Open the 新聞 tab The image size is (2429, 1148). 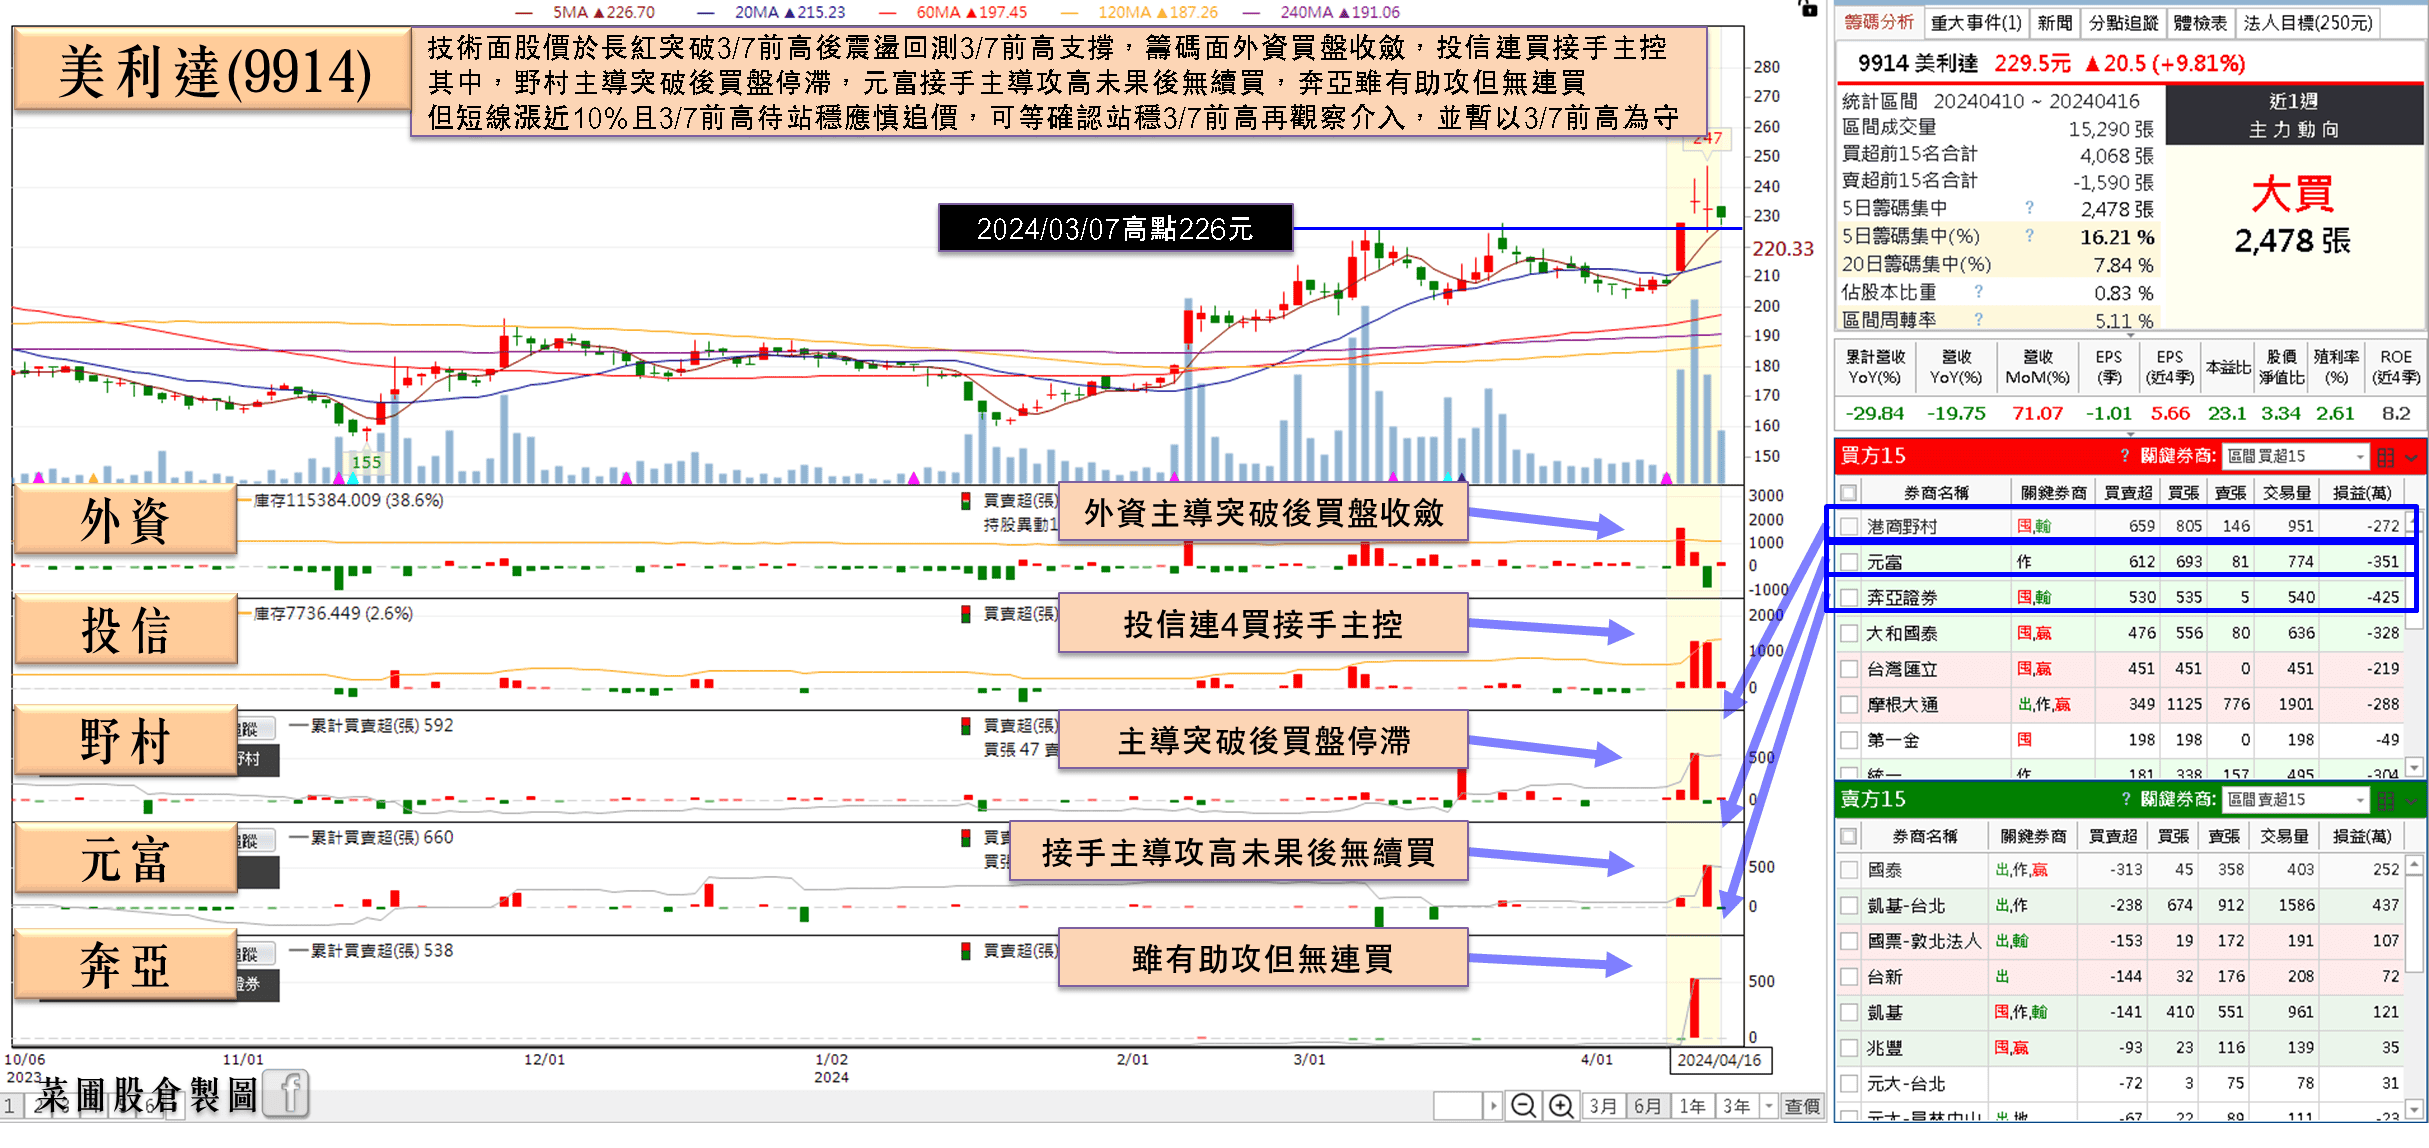[x=2054, y=22]
